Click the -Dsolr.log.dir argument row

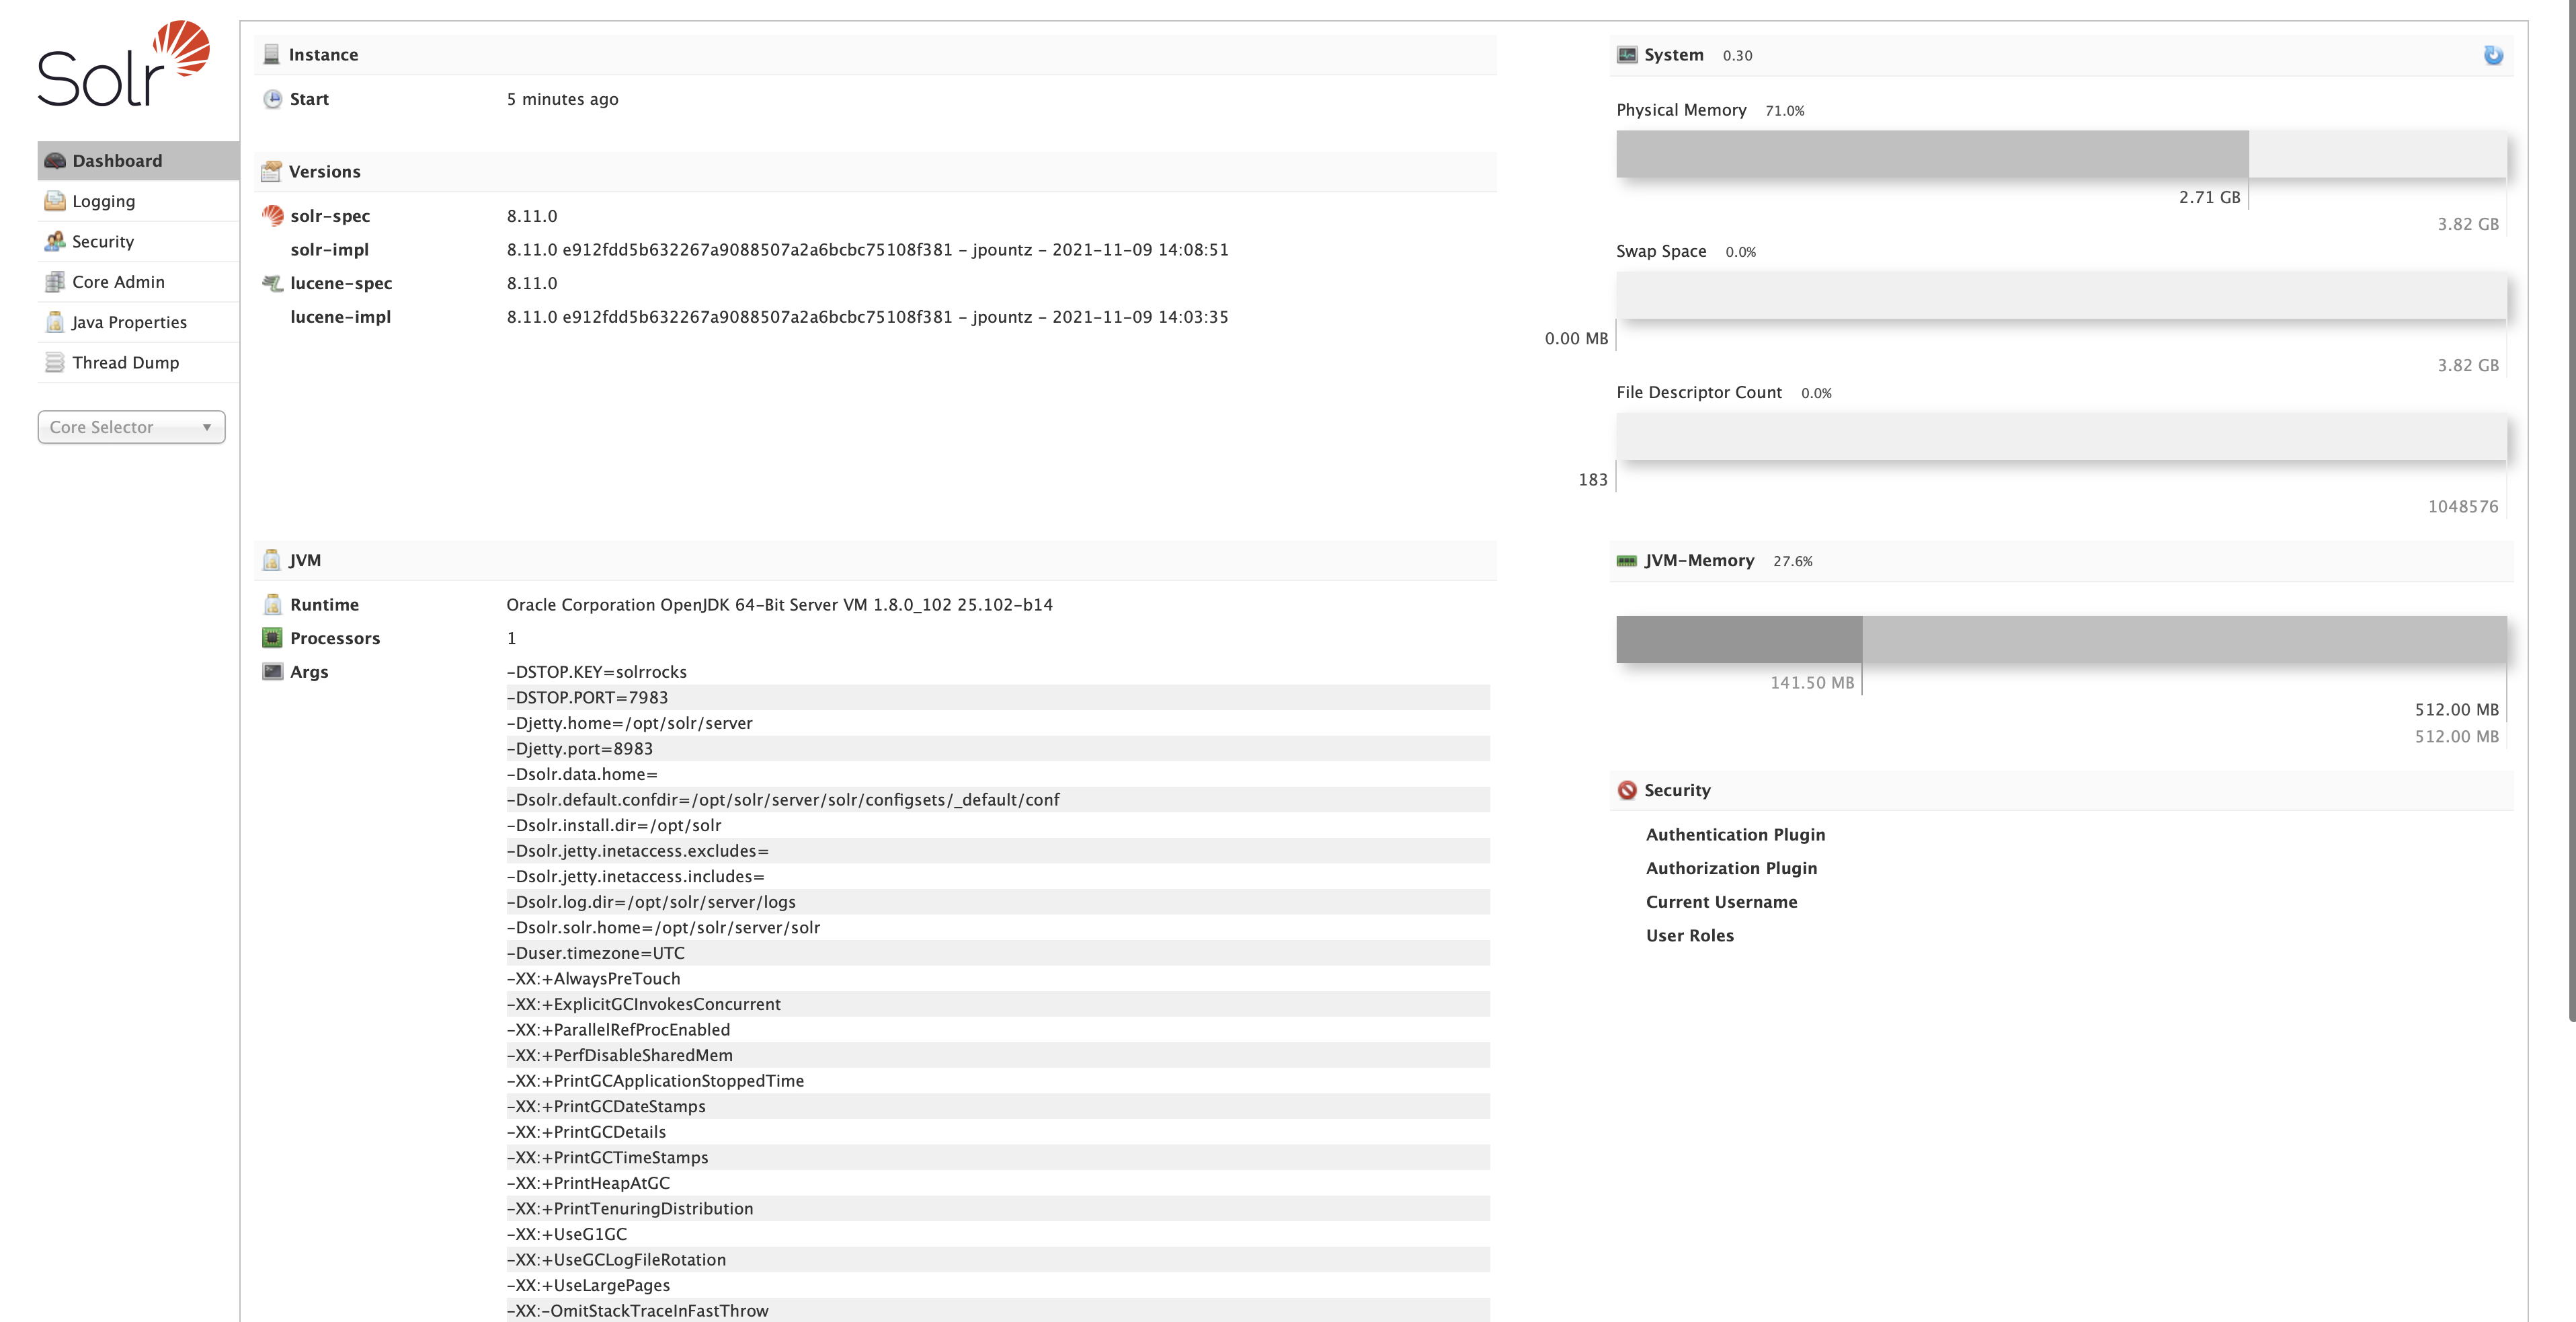pyautogui.click(x=998, y=901)
